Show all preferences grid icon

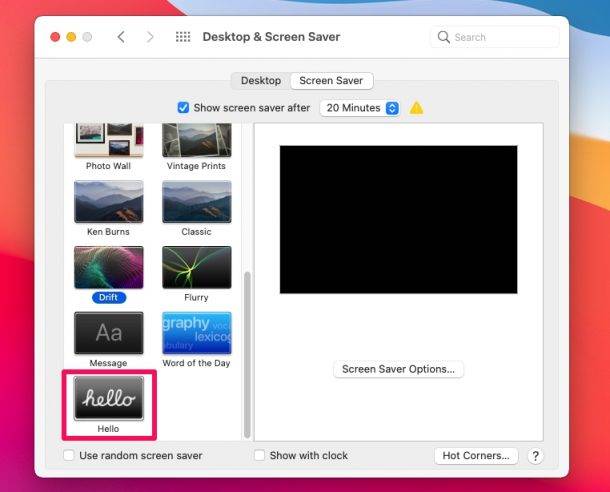[x=183, y=37]
